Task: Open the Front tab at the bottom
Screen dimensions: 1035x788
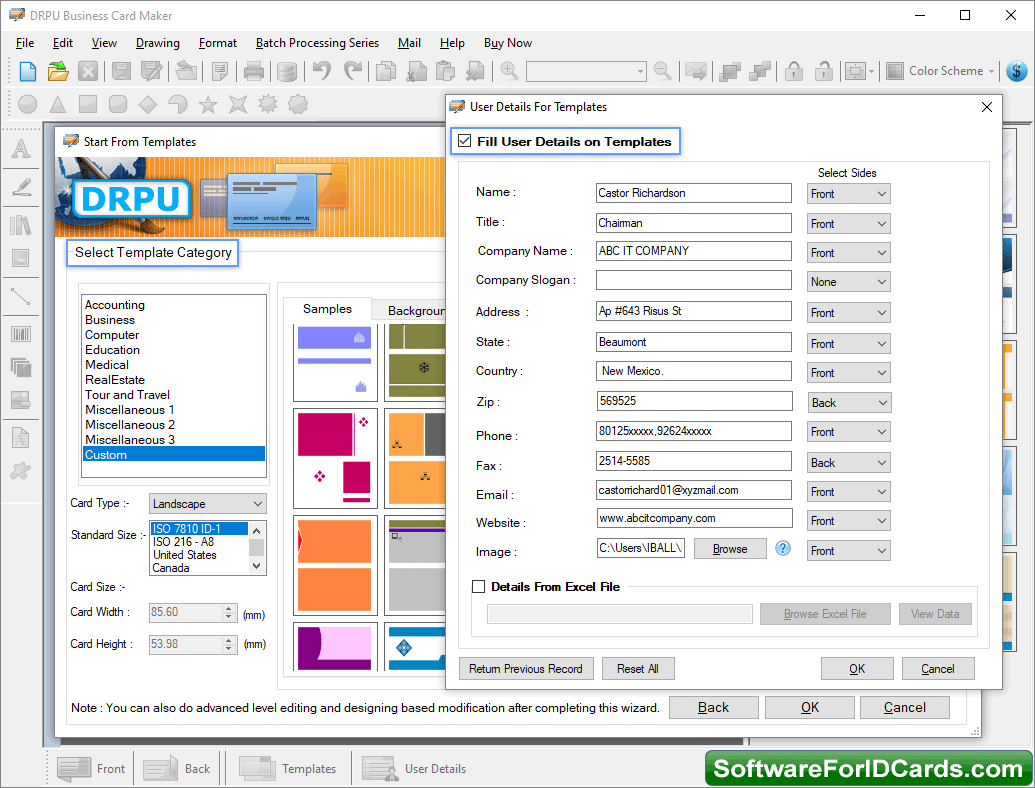Action: [92, 769]
